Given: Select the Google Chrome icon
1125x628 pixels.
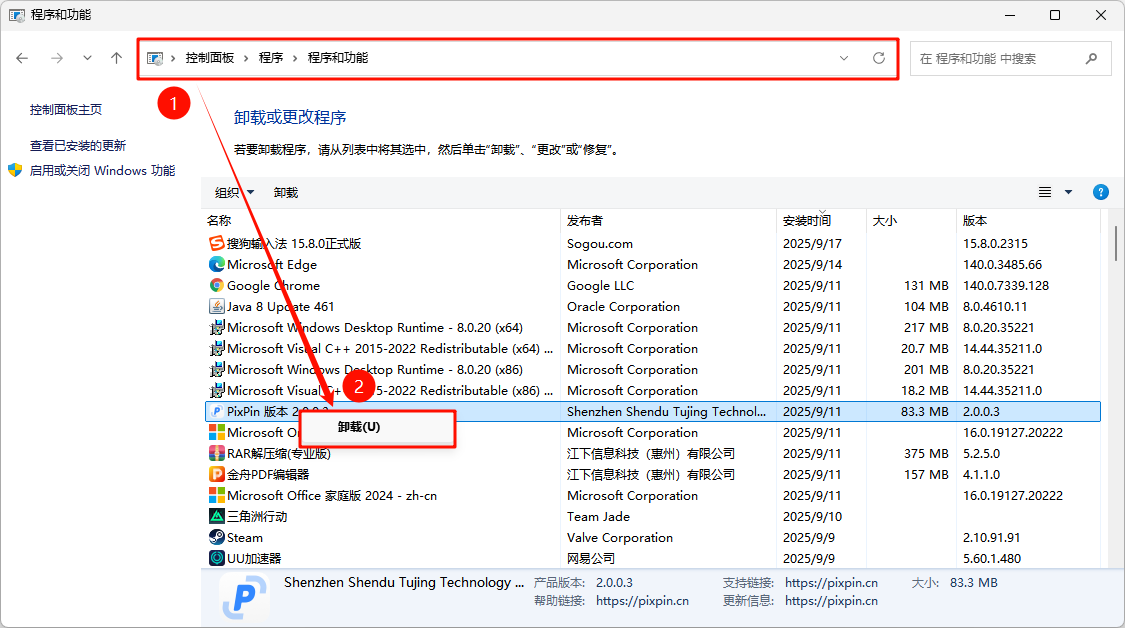Looking at the screenshot, I should point(216,285).
